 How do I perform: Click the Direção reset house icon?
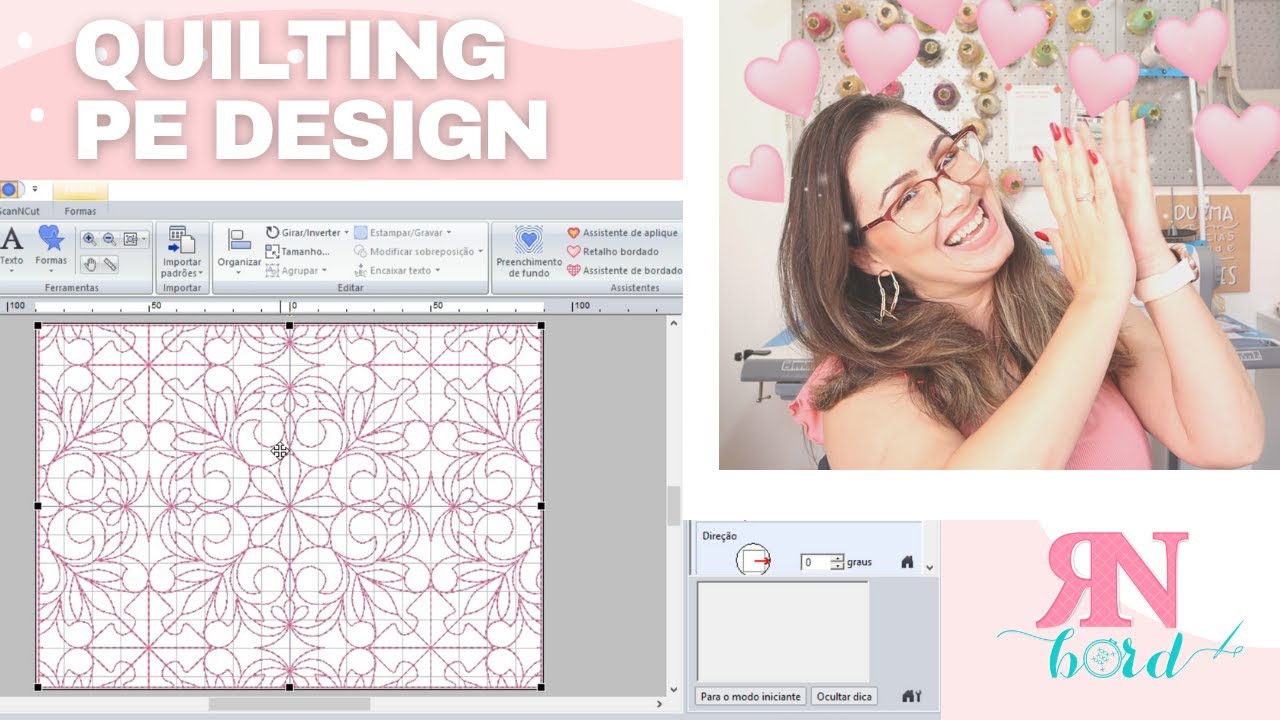pos(907,562)
